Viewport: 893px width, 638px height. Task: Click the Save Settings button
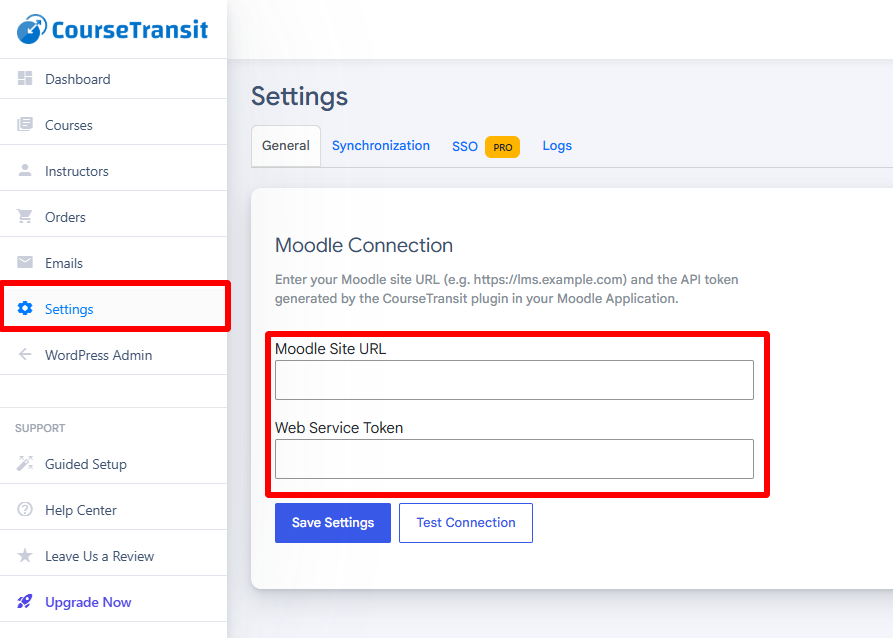pyautogui.click(x=333, y=523)
